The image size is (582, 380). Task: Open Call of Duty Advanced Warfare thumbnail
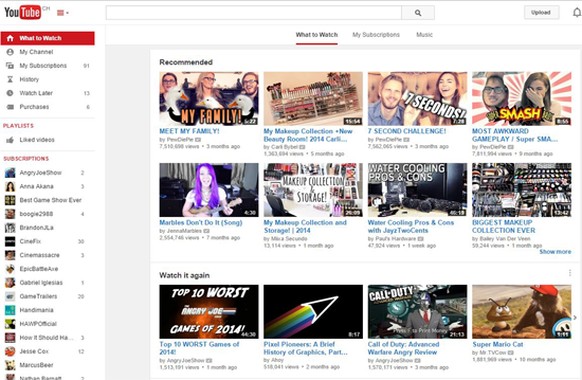pos(418,311)
